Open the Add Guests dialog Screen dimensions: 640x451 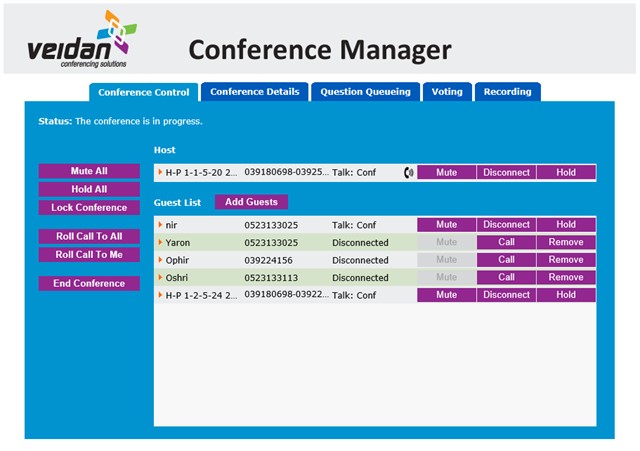251,202
